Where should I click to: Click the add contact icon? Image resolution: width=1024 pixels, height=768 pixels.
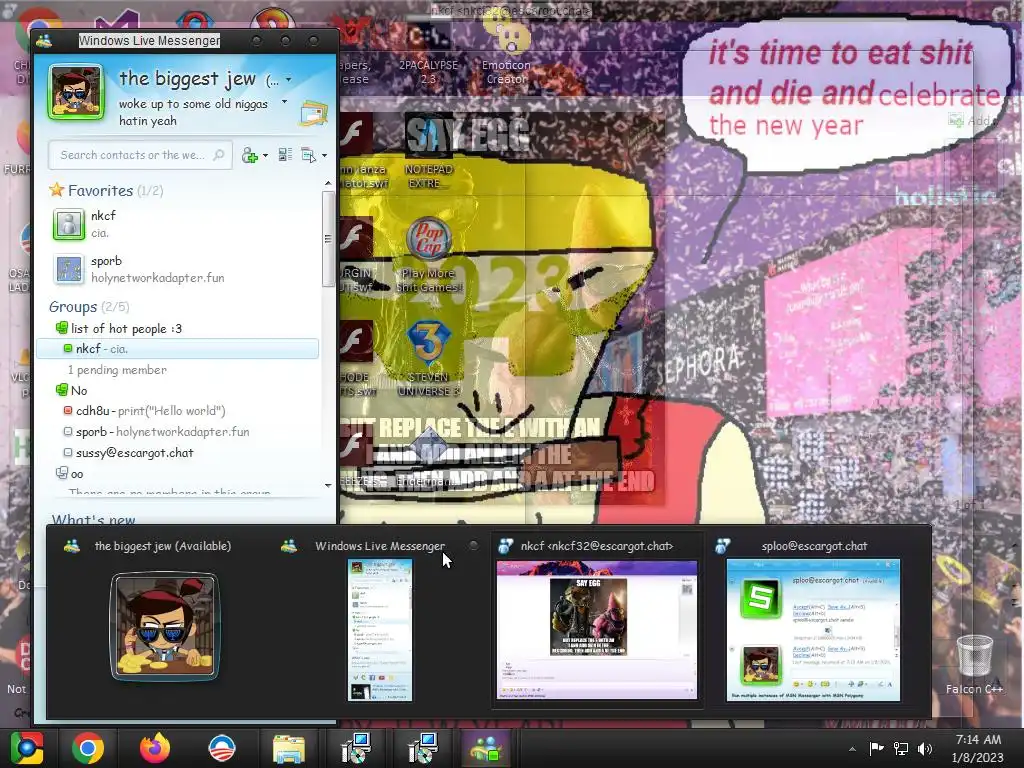(249, 155)
